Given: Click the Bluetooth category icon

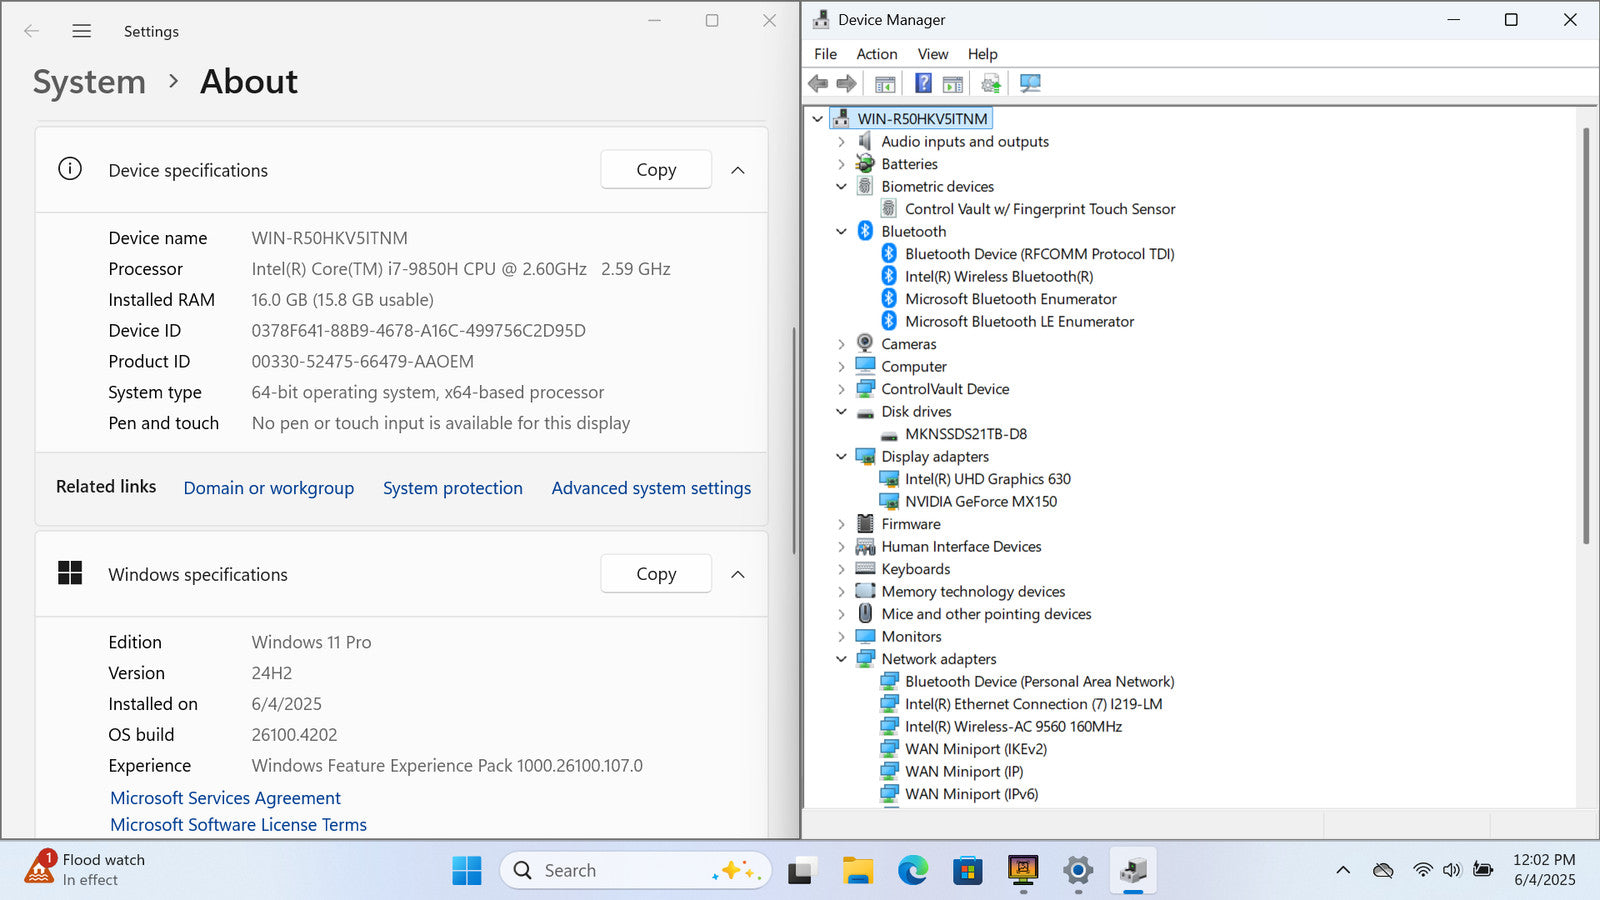Looking at the screenshot, I should [x=865, y=231].
